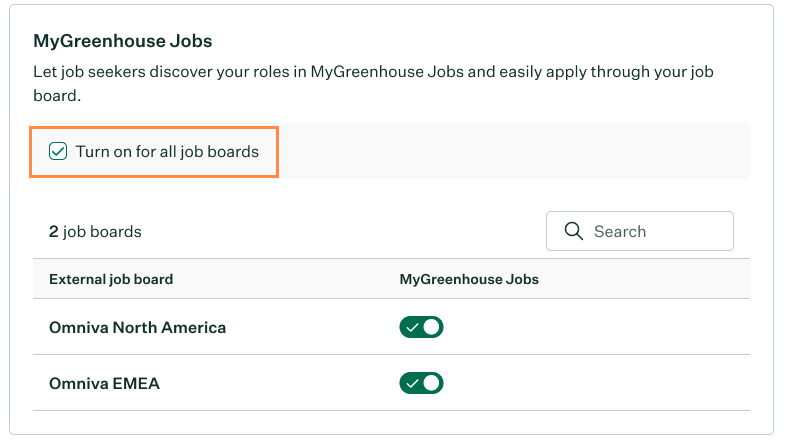Image resolution: width=785 pixels, height=446 pixels.
Task: Focus the Search job boards field
Action: (640, 231)
